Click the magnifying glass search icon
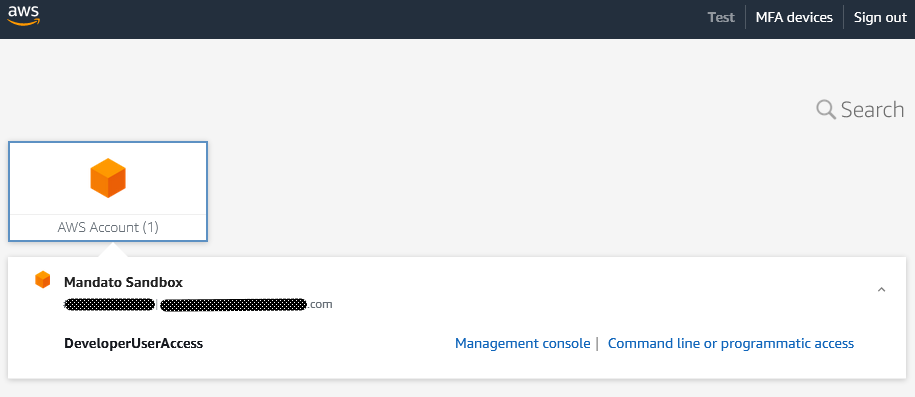The width and height of the screenshot is (915, 397). (826, 109)
